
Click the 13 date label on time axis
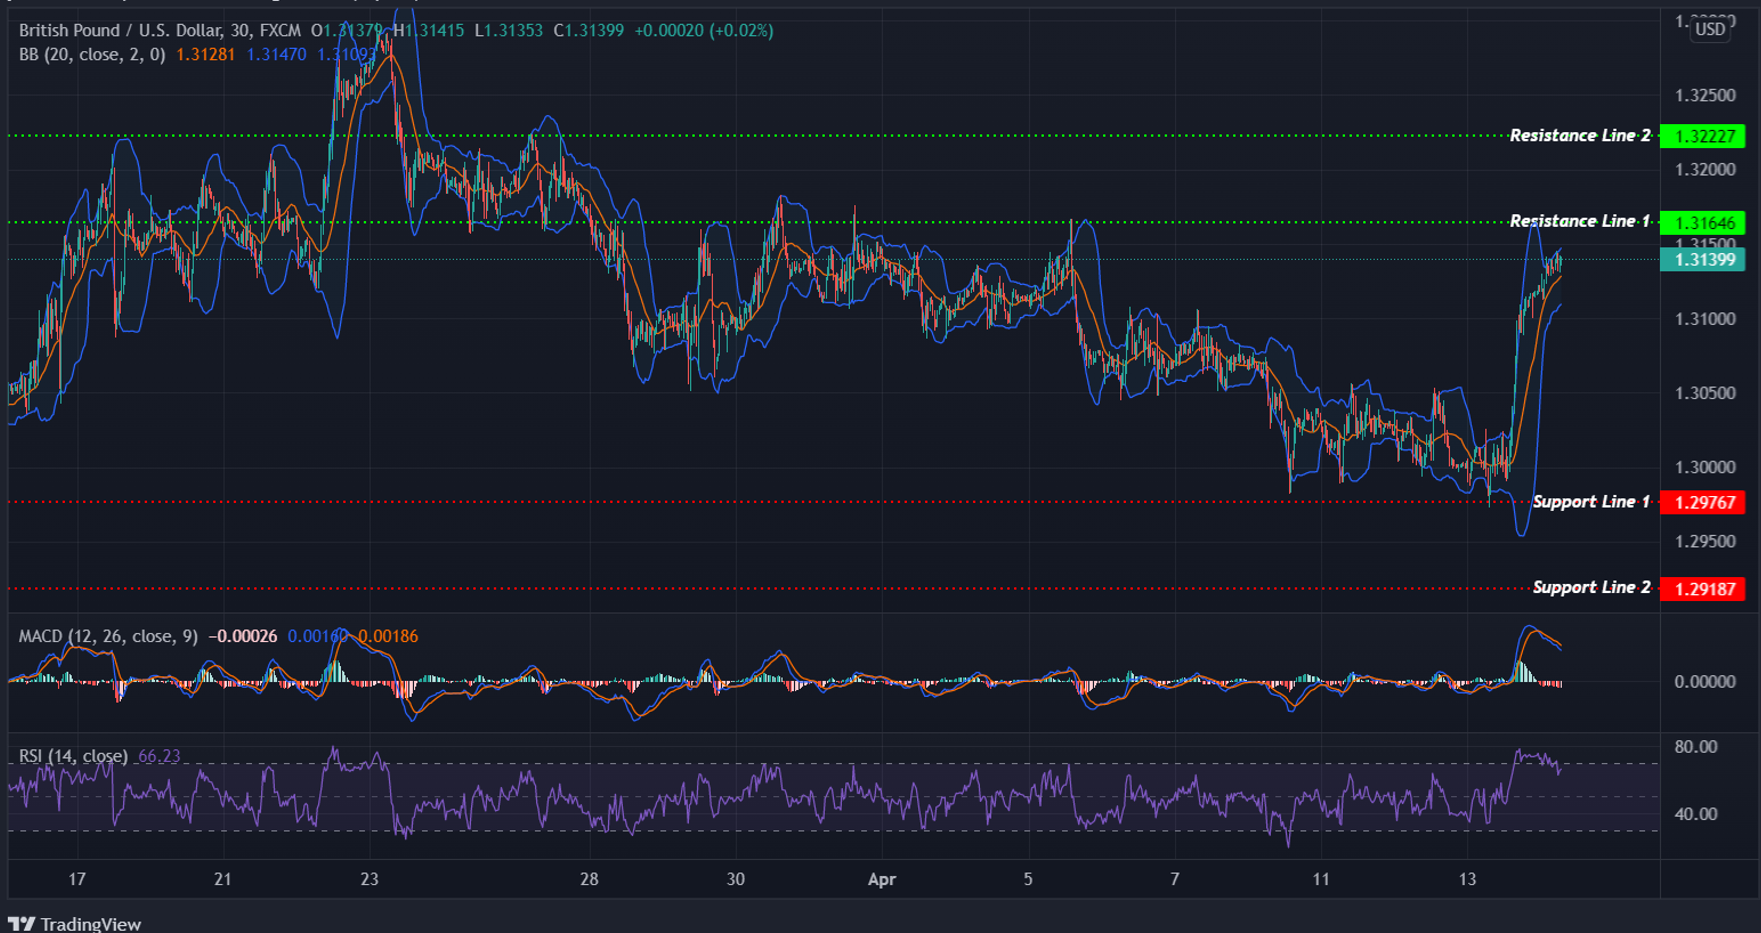coord(1468,880)
